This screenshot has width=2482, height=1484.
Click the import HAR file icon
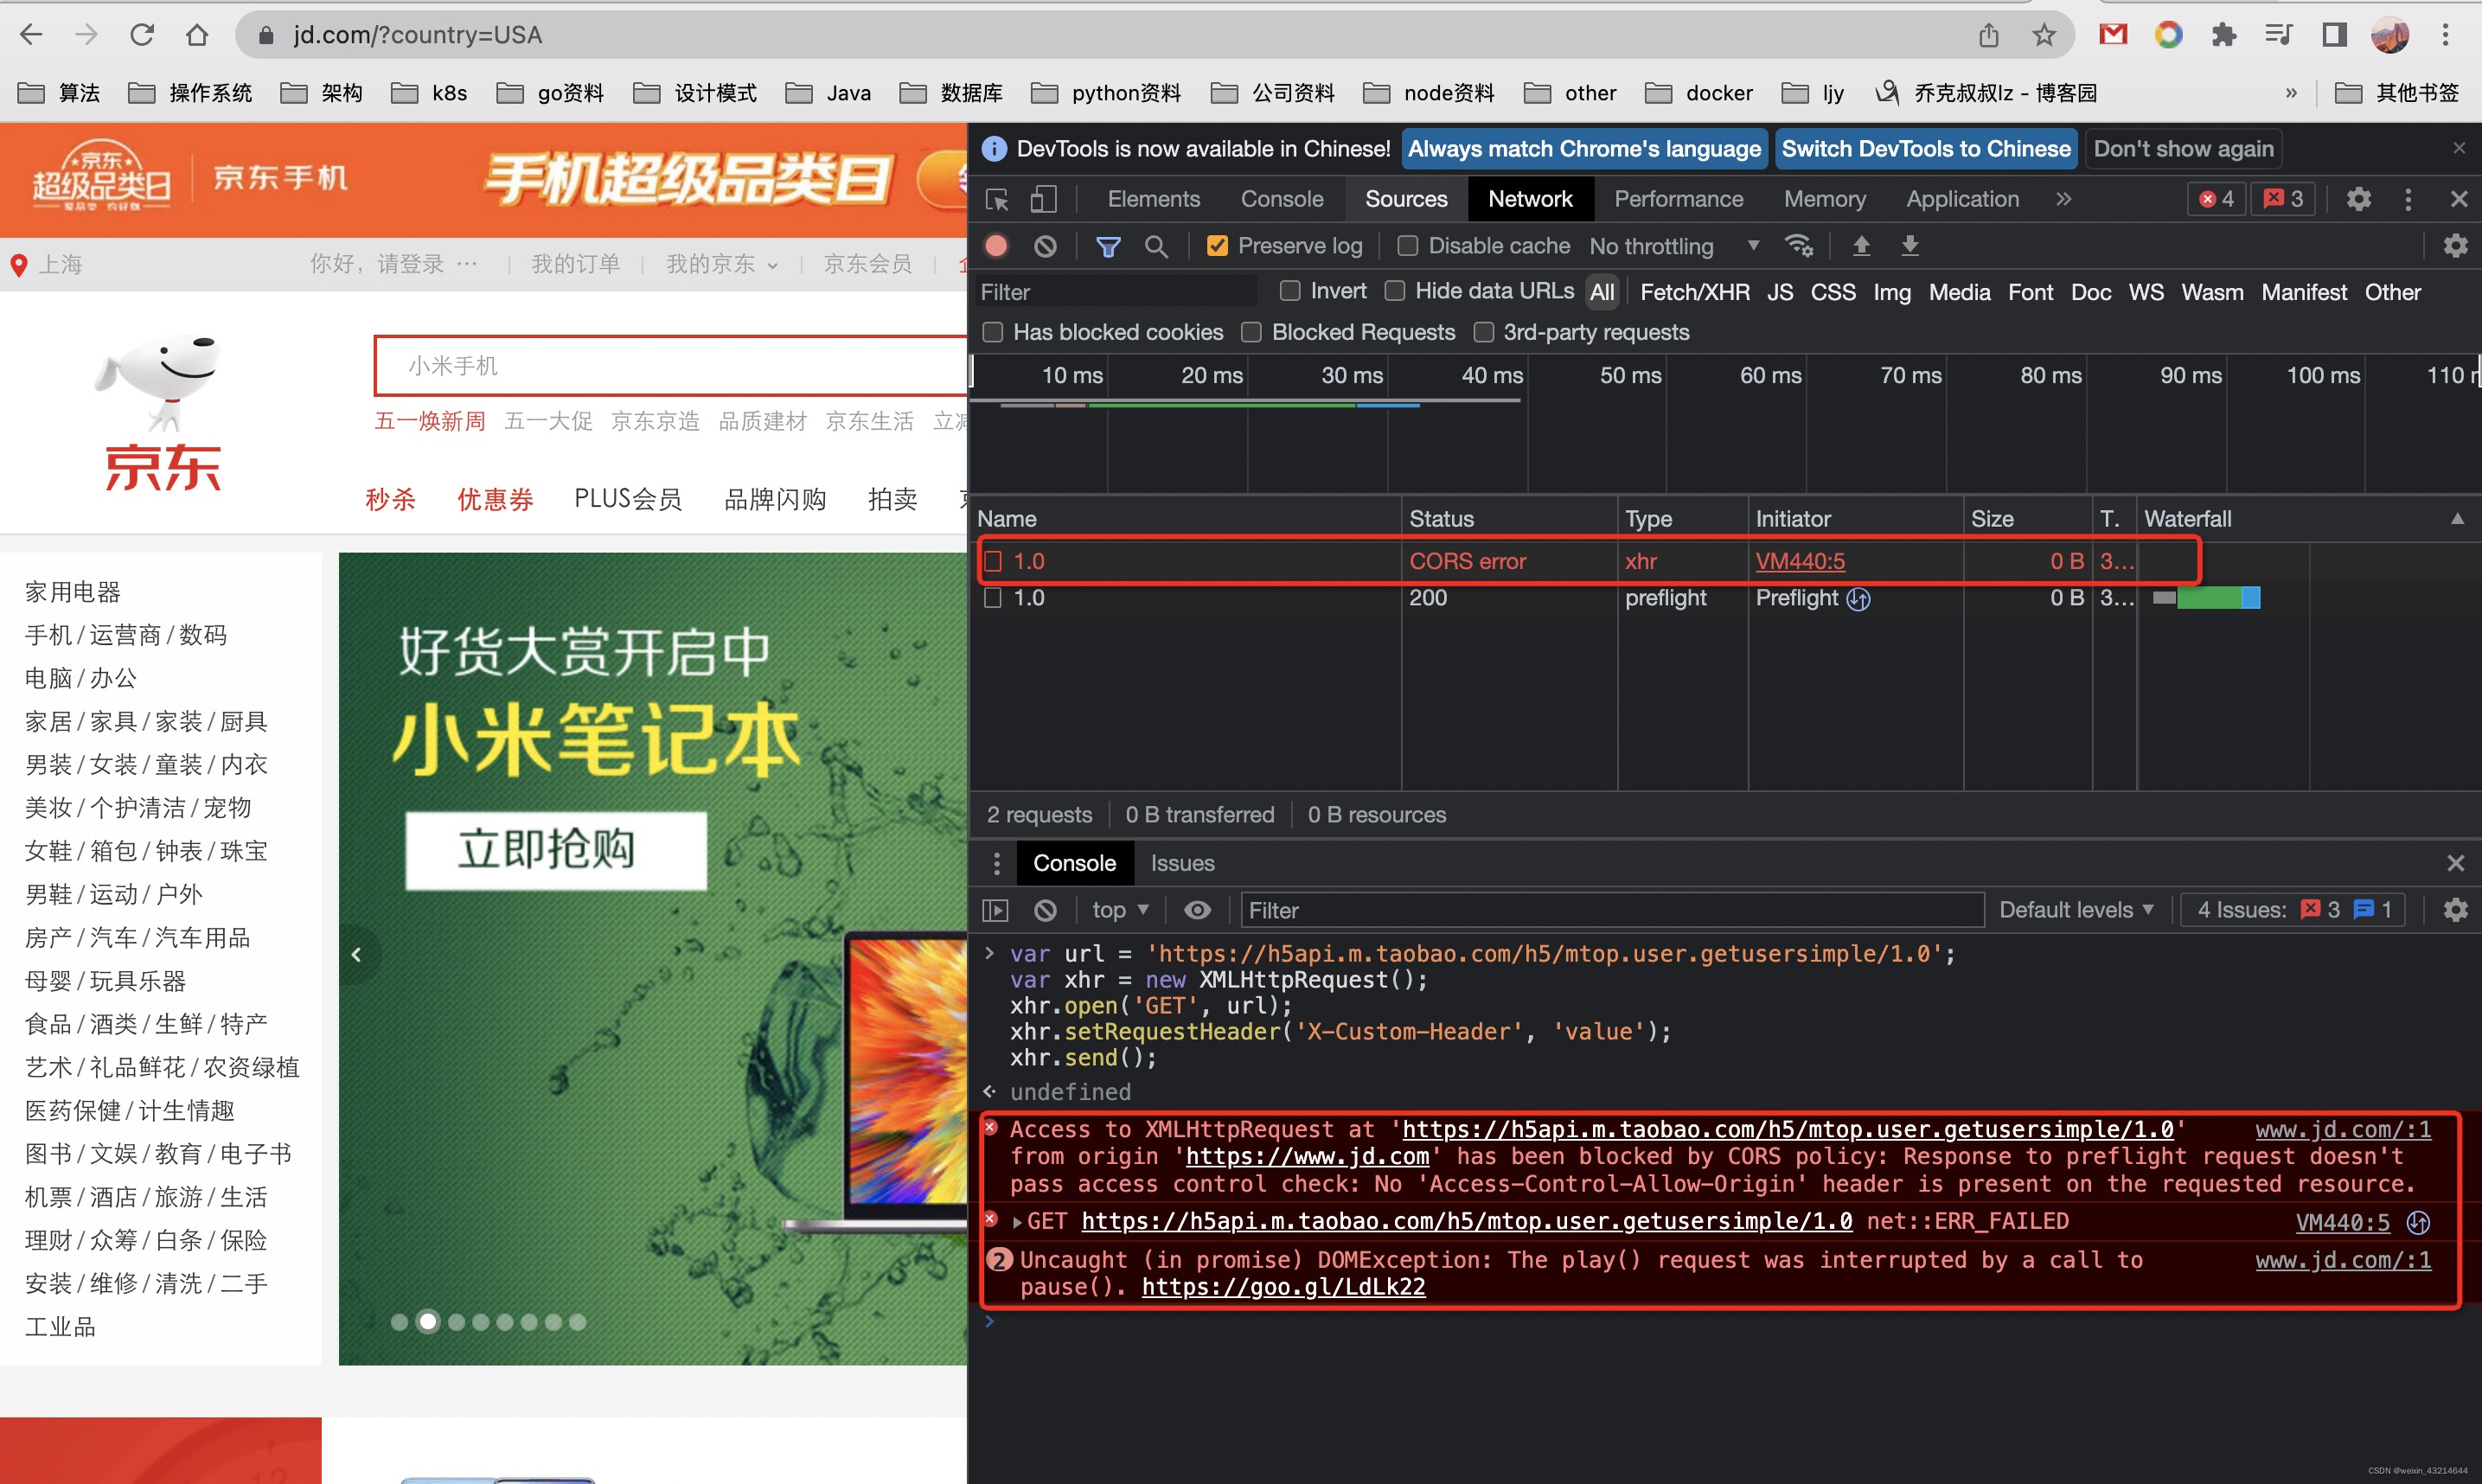coord(1860,247)
